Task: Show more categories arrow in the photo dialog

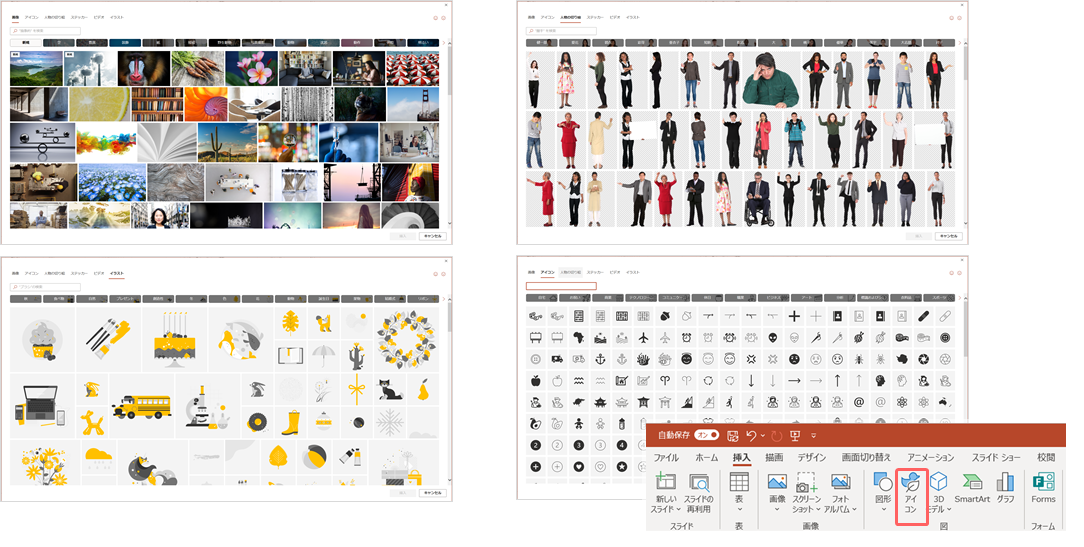Action: pyautogui.click(x=443, y=43)
